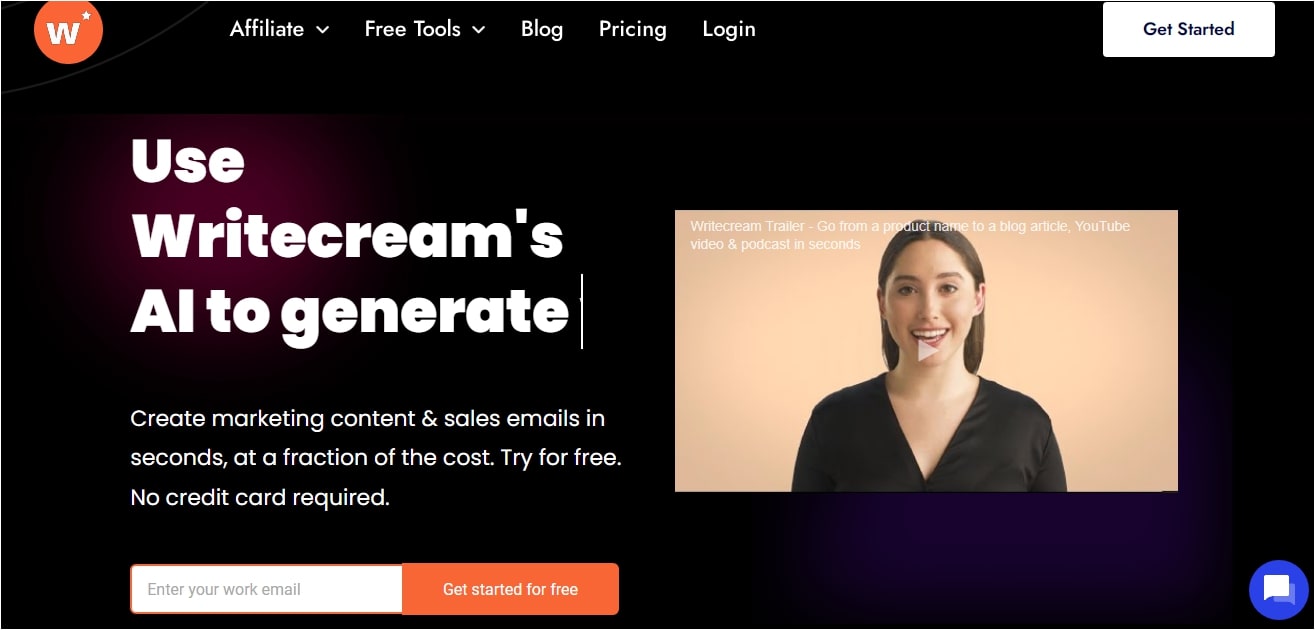Image resolution: width=1315 pixels, height=630 pixels.
Task: Click the No credit card required text
Action: tap(260, 497)
